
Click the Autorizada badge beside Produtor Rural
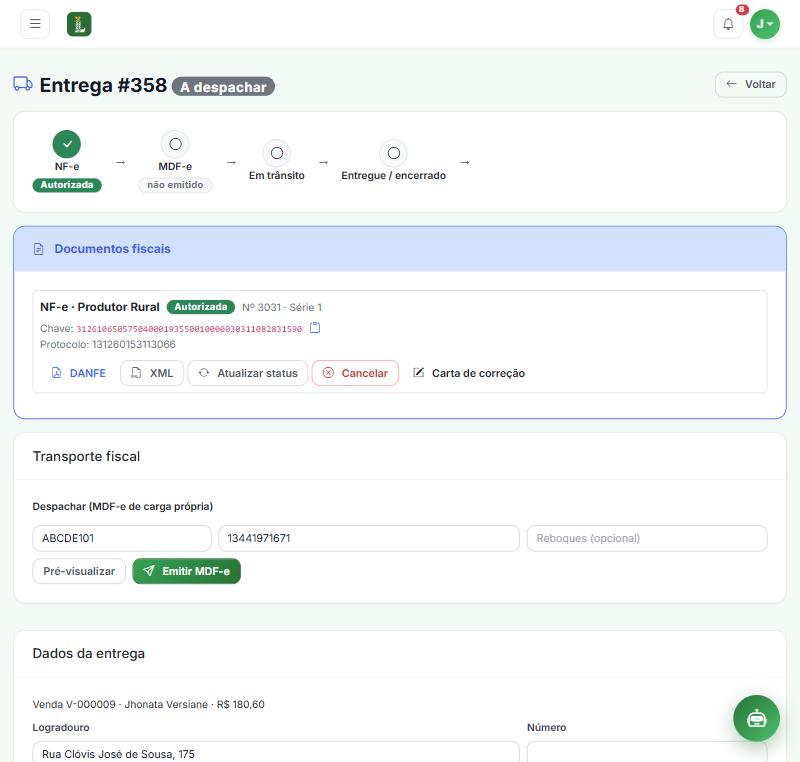coord(201,307)
